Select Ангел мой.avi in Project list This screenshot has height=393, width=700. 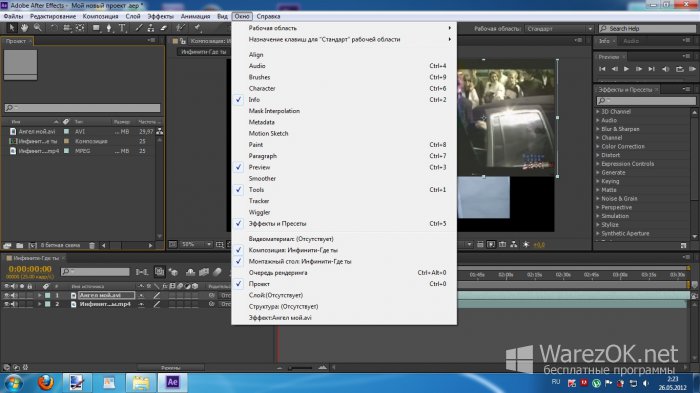37,132
